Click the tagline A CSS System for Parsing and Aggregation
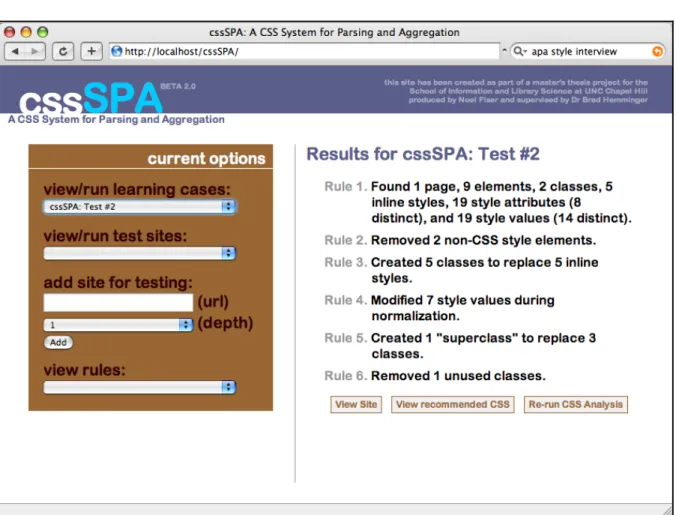 [116, 119]
